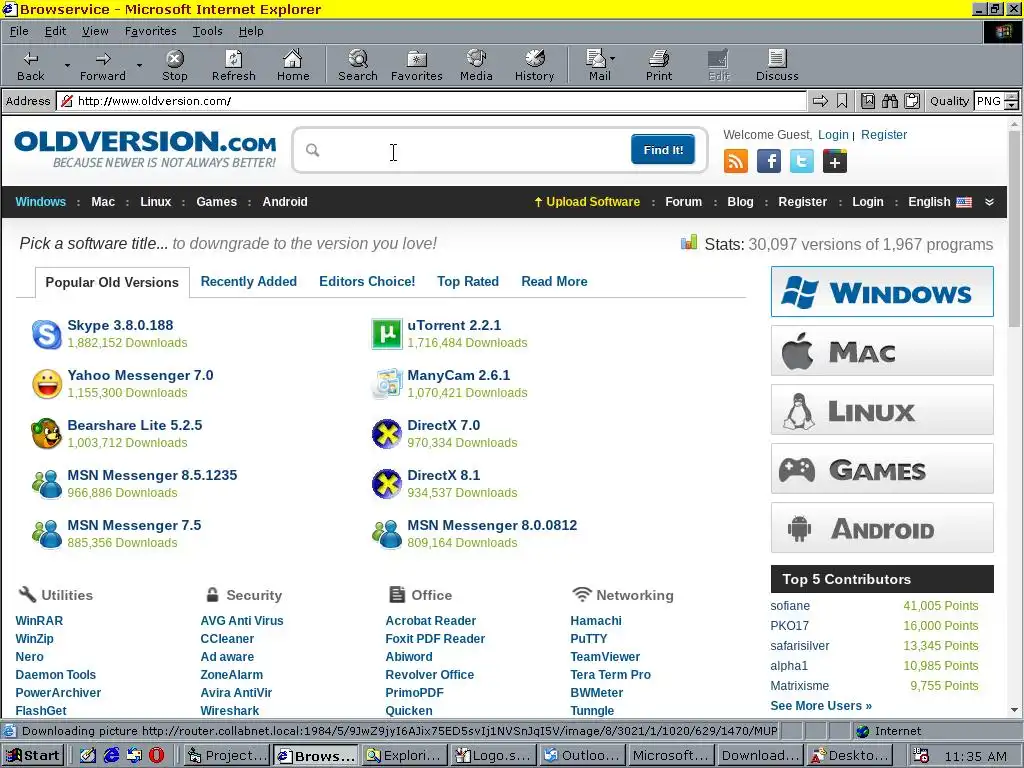
Task: Open the Mac platform banner button
Action: pyautogui.click(x=882, y=351)
